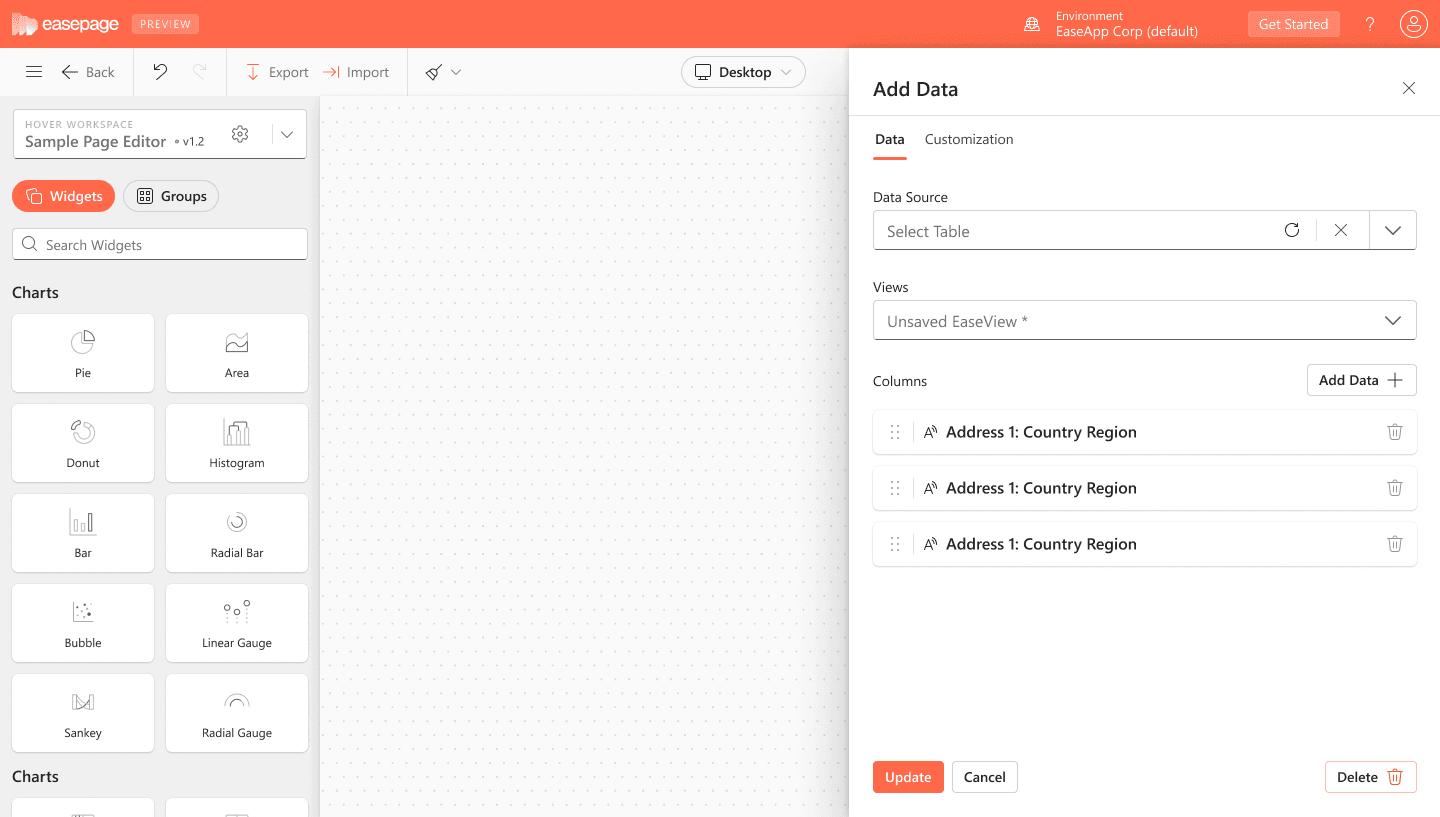Viewport: 1440px width, 817px height.
Task: Expand the Data Source dropdown arrow
Action: tap(1393, 230)
